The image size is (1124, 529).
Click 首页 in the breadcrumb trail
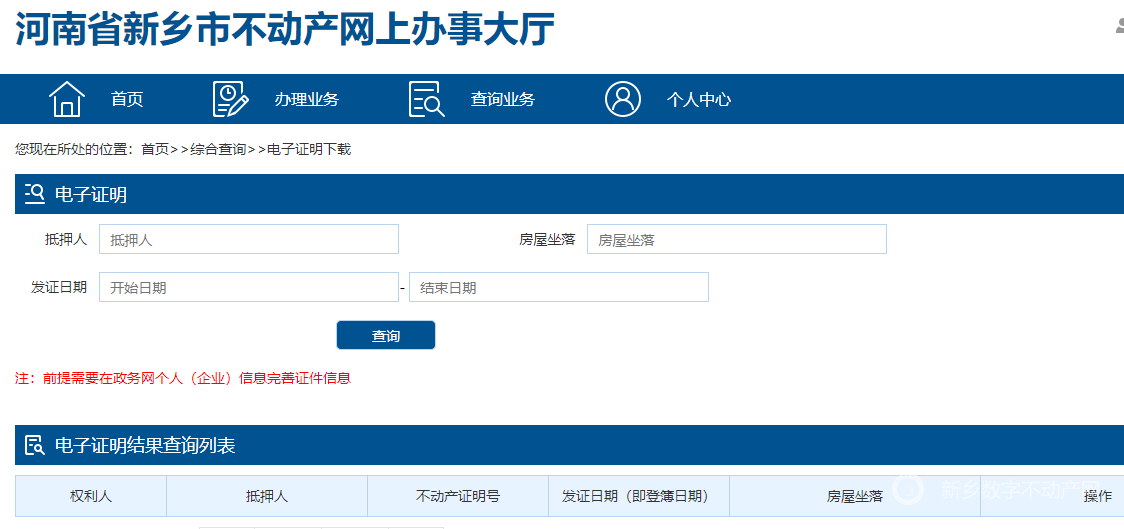click(x=155, y=150)
